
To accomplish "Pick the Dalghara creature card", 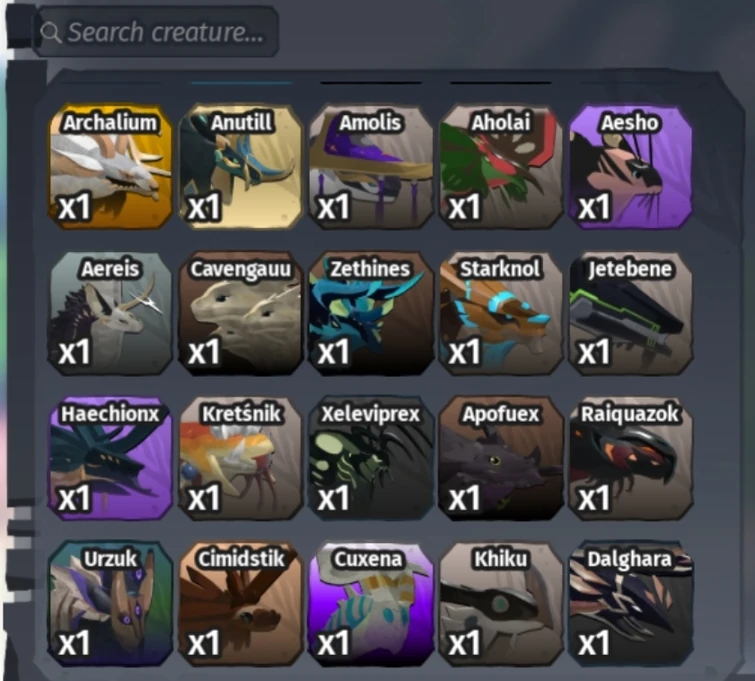I will (x=631, y=604).
